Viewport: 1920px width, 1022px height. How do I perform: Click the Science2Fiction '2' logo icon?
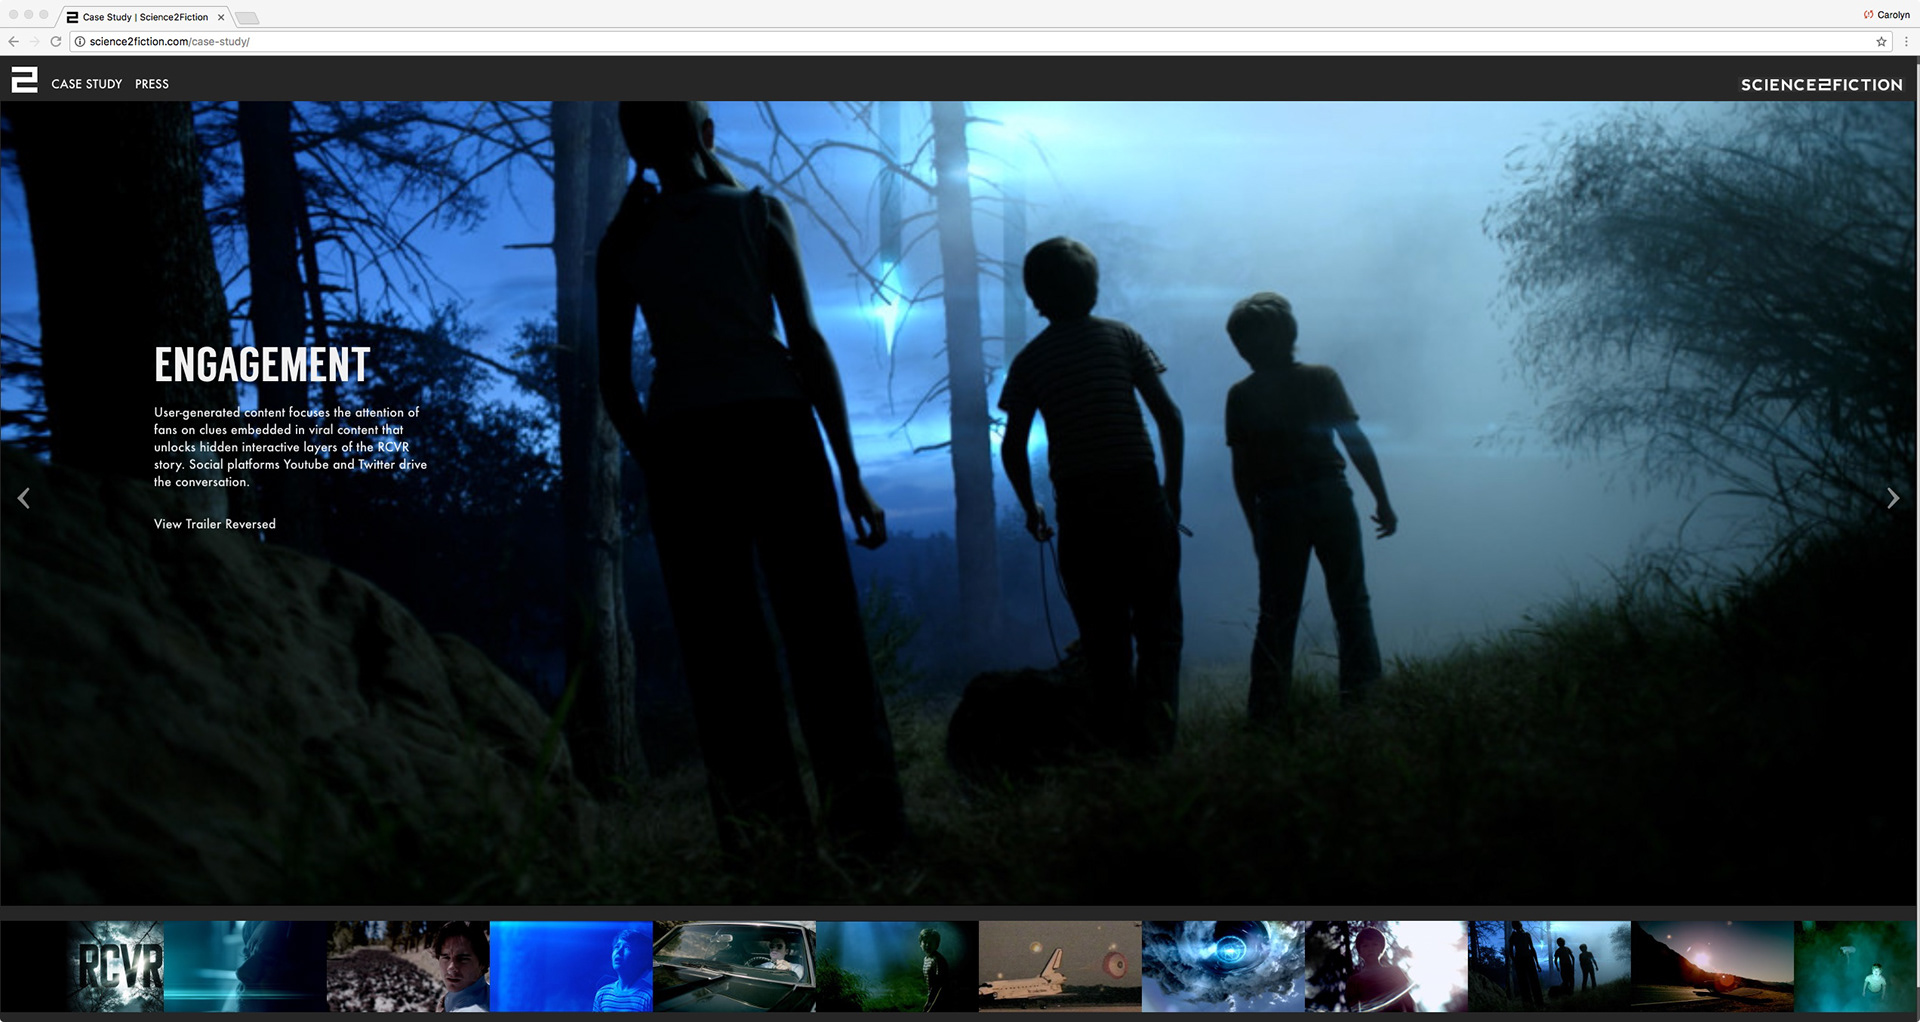point(24,80)
